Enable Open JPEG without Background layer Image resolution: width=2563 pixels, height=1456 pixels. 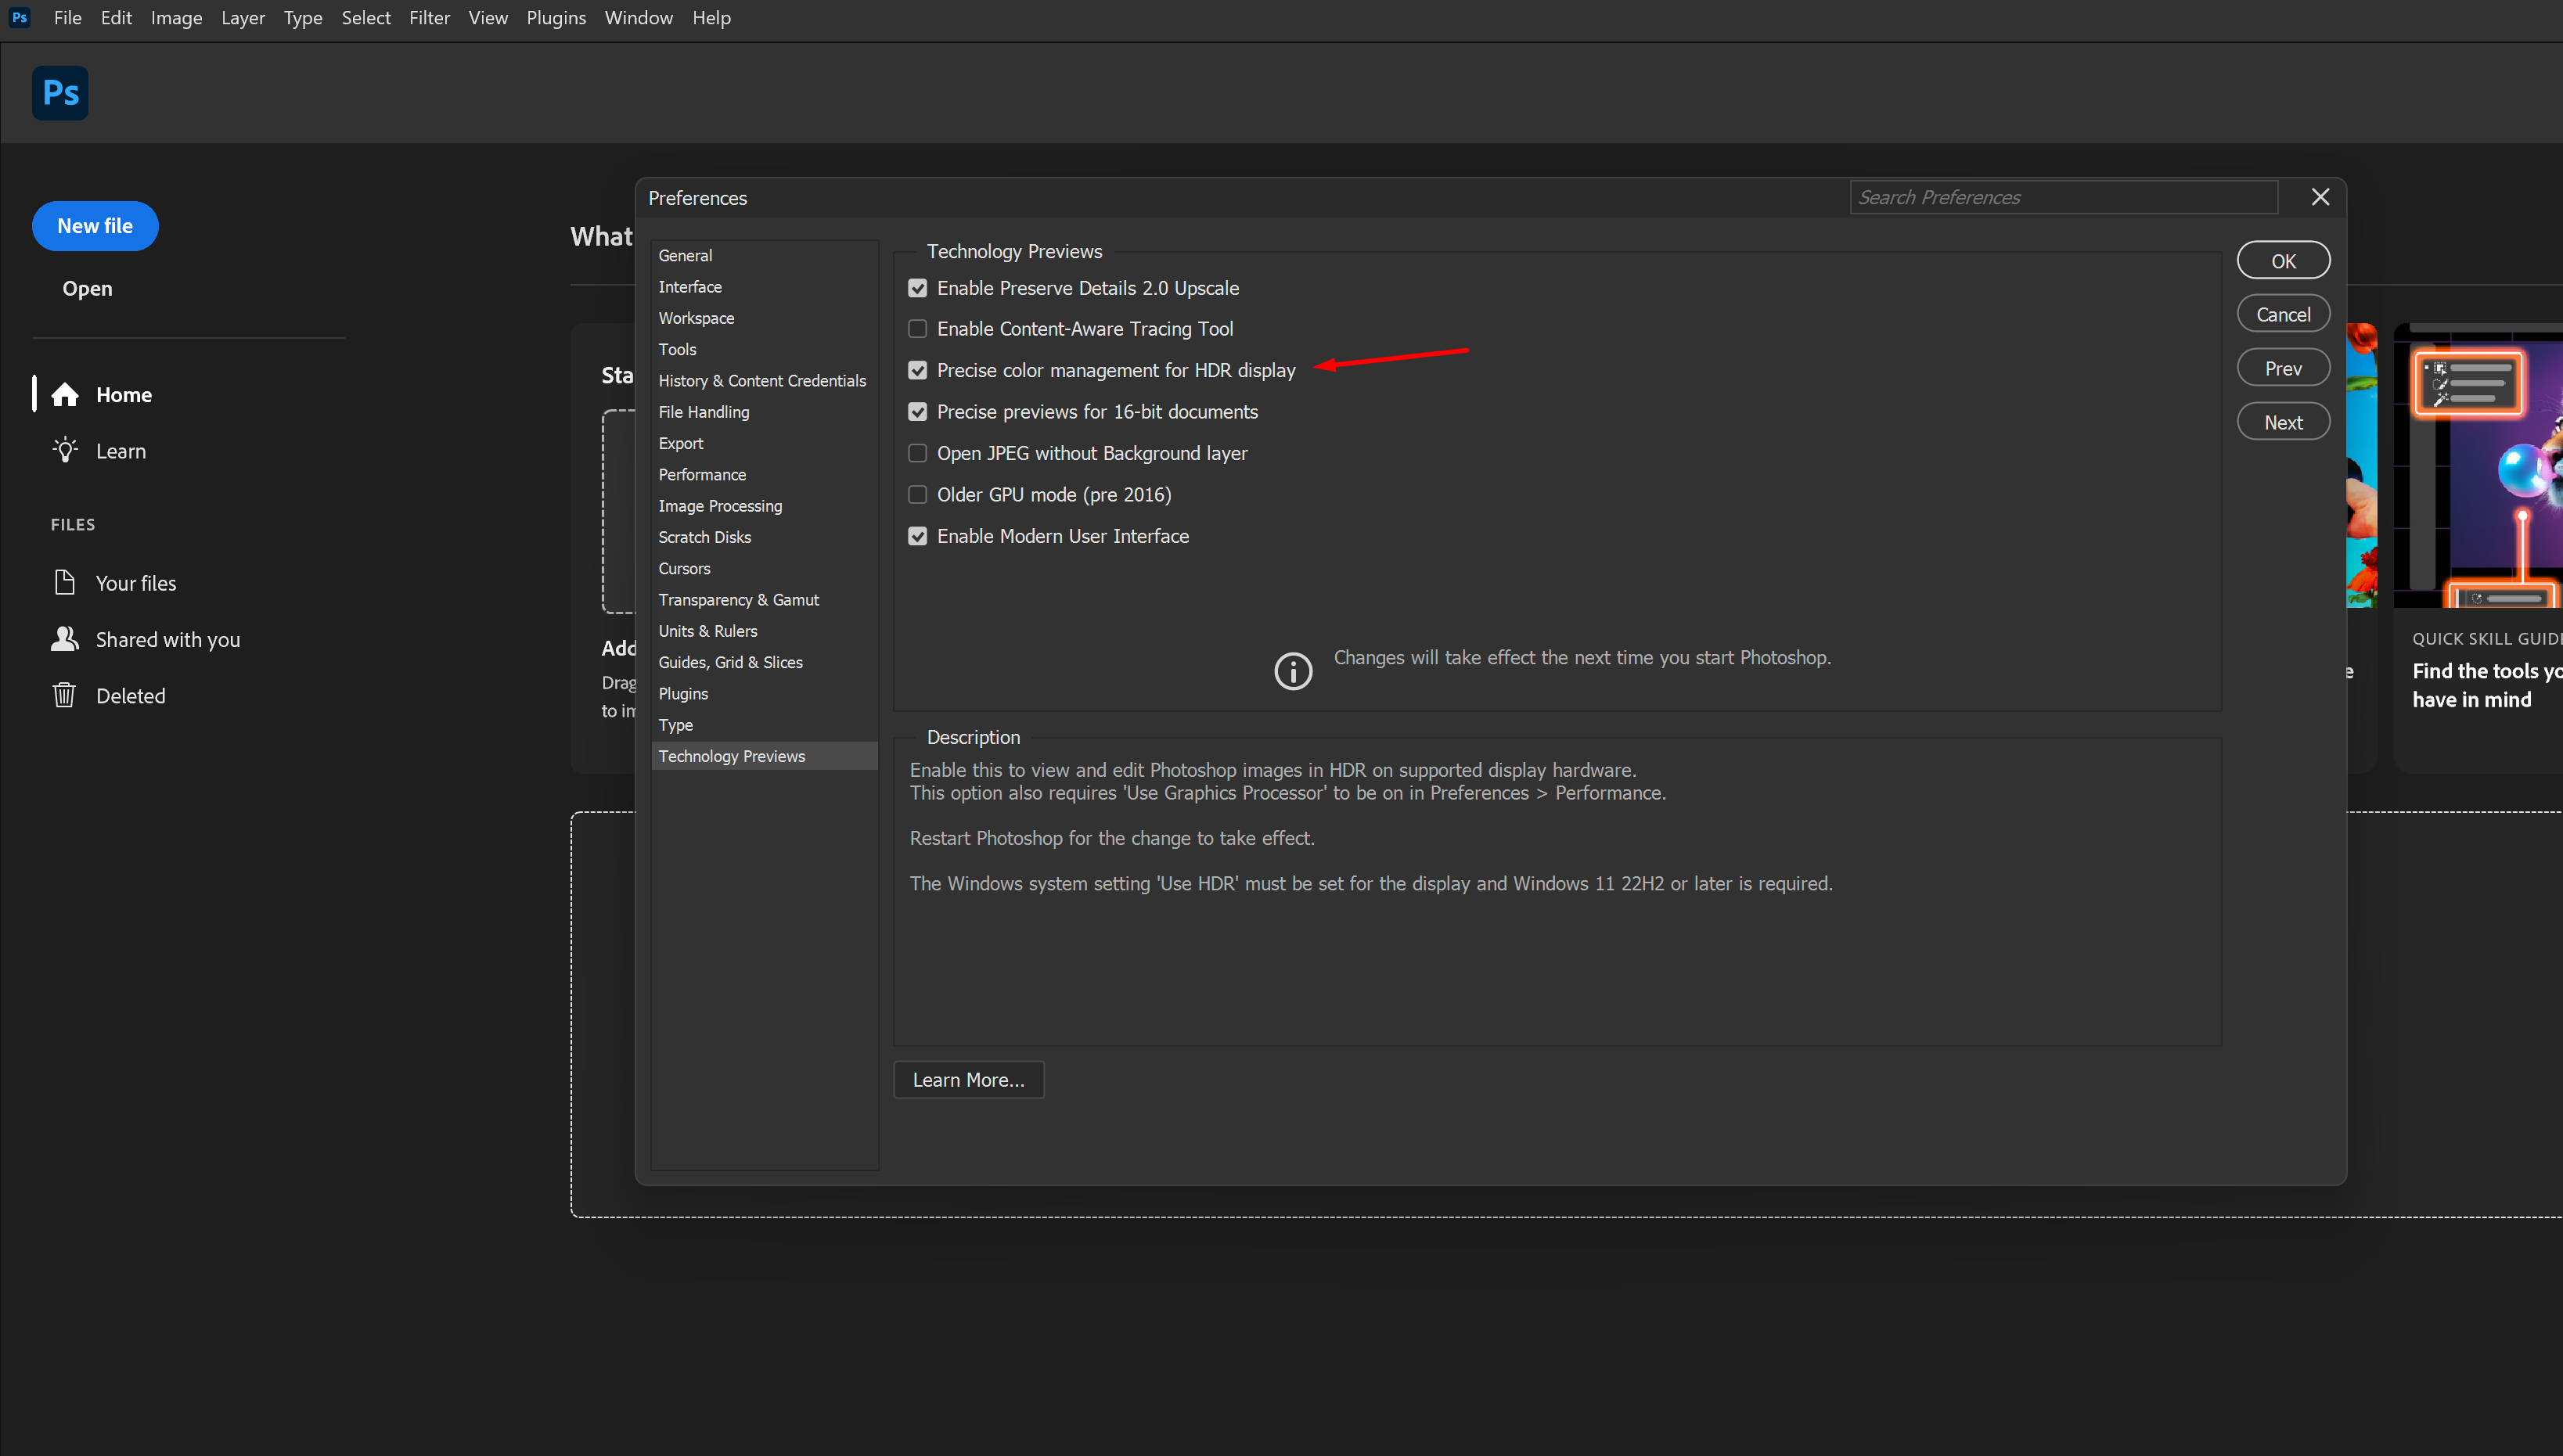[917, 453]
